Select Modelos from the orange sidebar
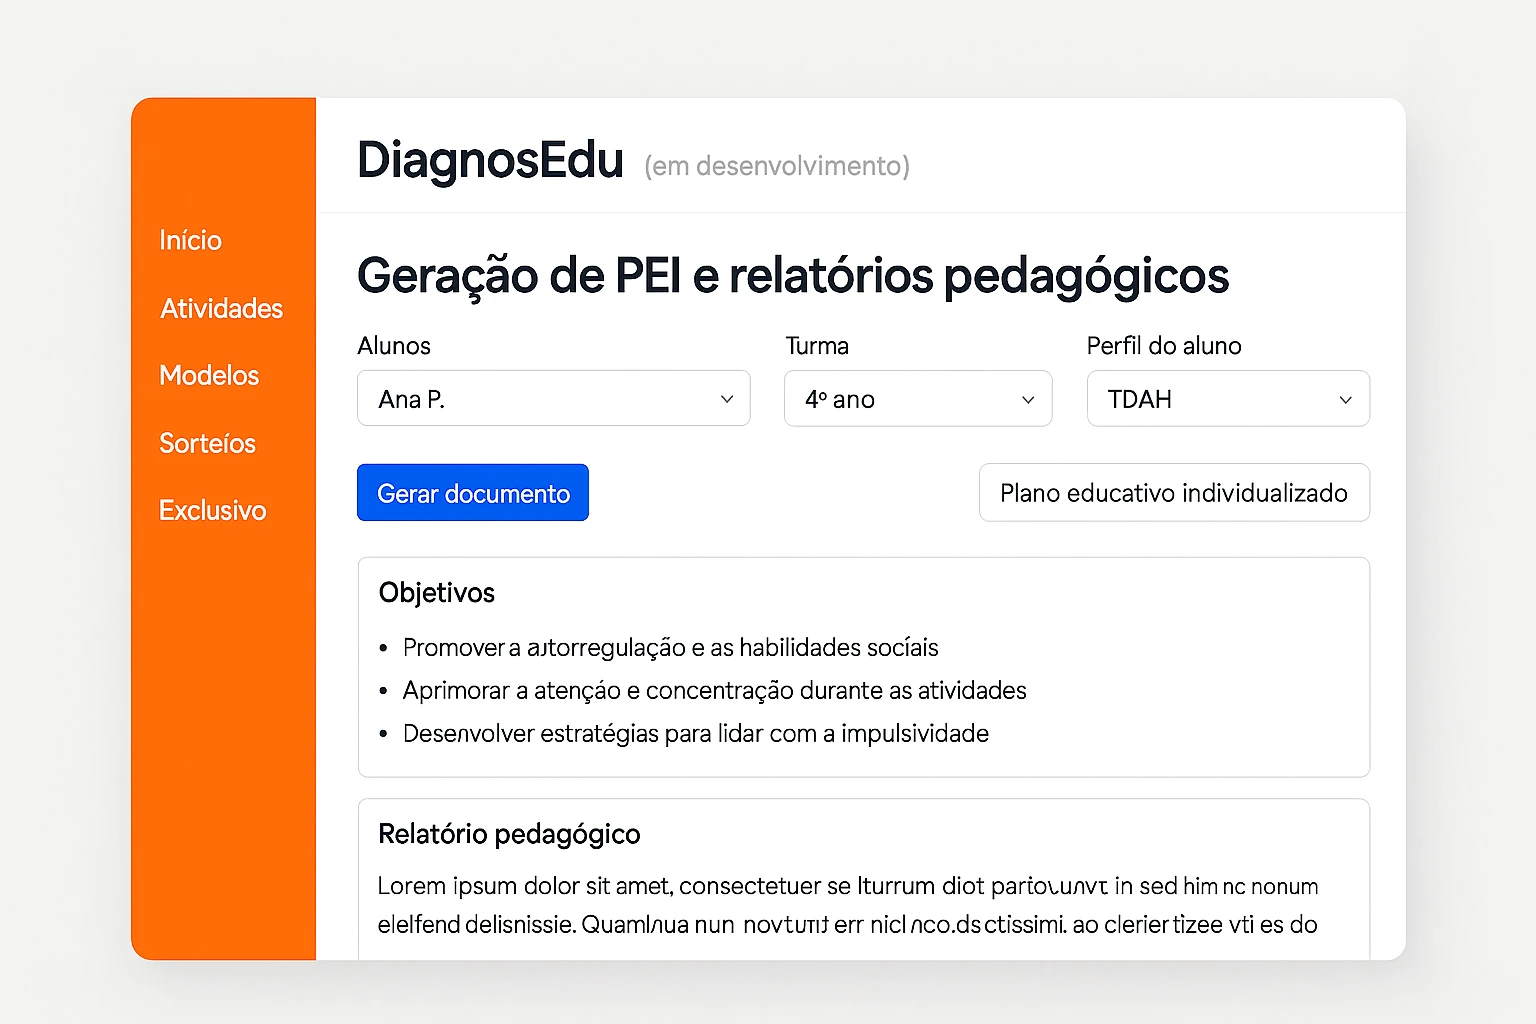The image size is (1536, 1024). pos(209,376)
